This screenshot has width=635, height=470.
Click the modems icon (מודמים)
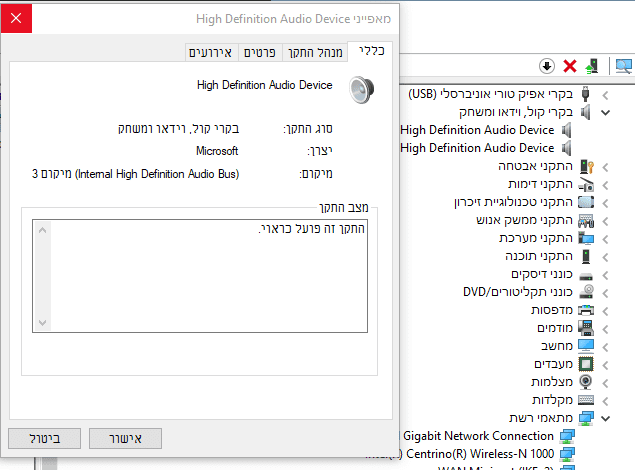point(586,328)
